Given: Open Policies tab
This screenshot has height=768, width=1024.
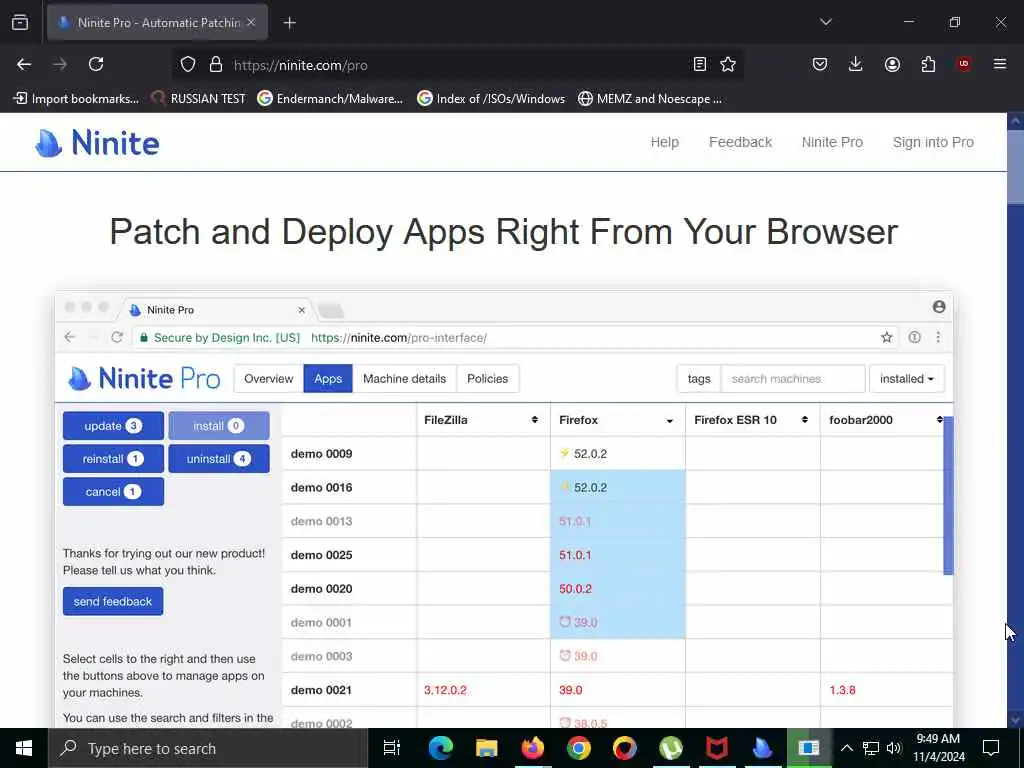Looking at the screenshot, I should click(x=487, y=379).
